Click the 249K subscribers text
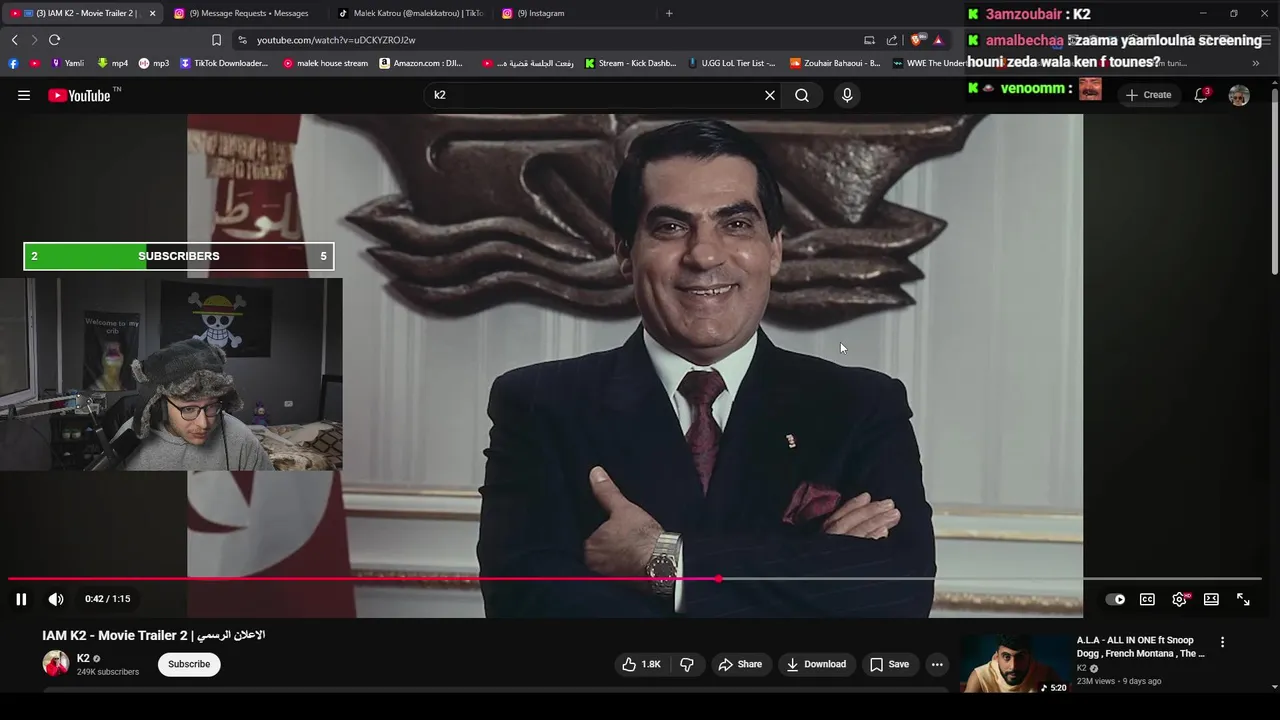Viewport: 1280px width, 720px height. coord(108,672)
